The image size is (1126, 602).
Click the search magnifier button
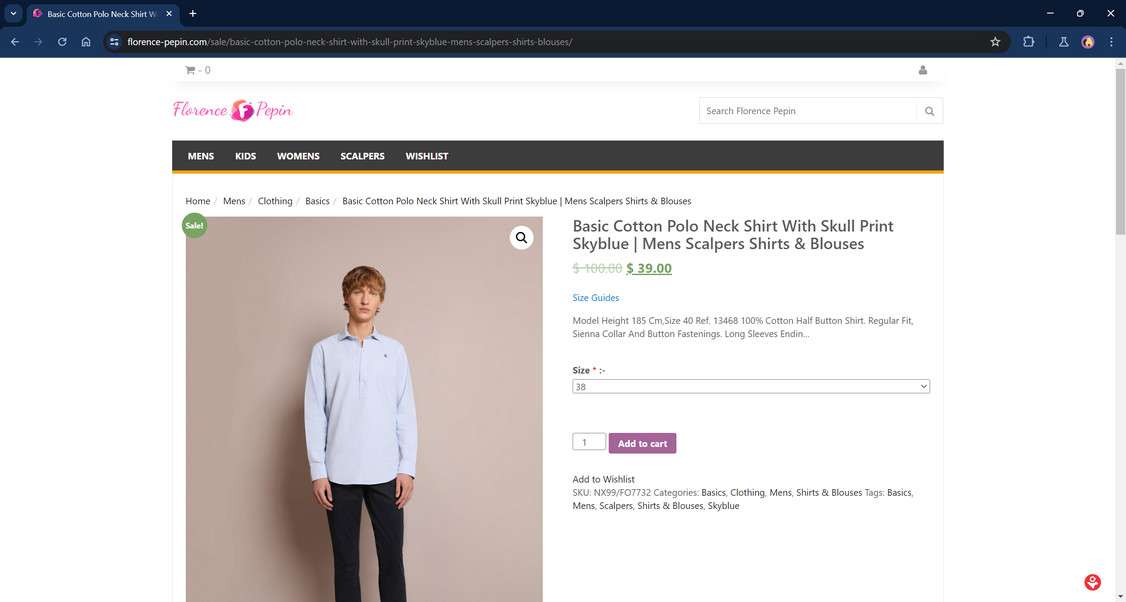point(929,111)
